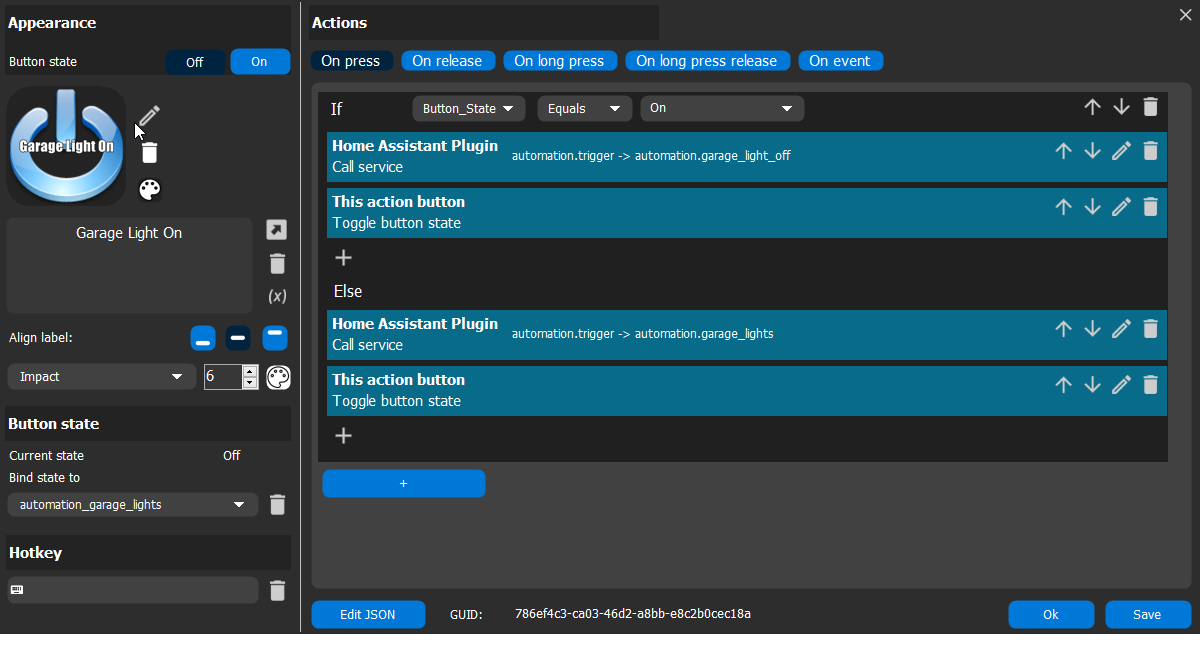Delete the Garage Light On button icon
Screen dimensions: 1200x665
point(148,152)
